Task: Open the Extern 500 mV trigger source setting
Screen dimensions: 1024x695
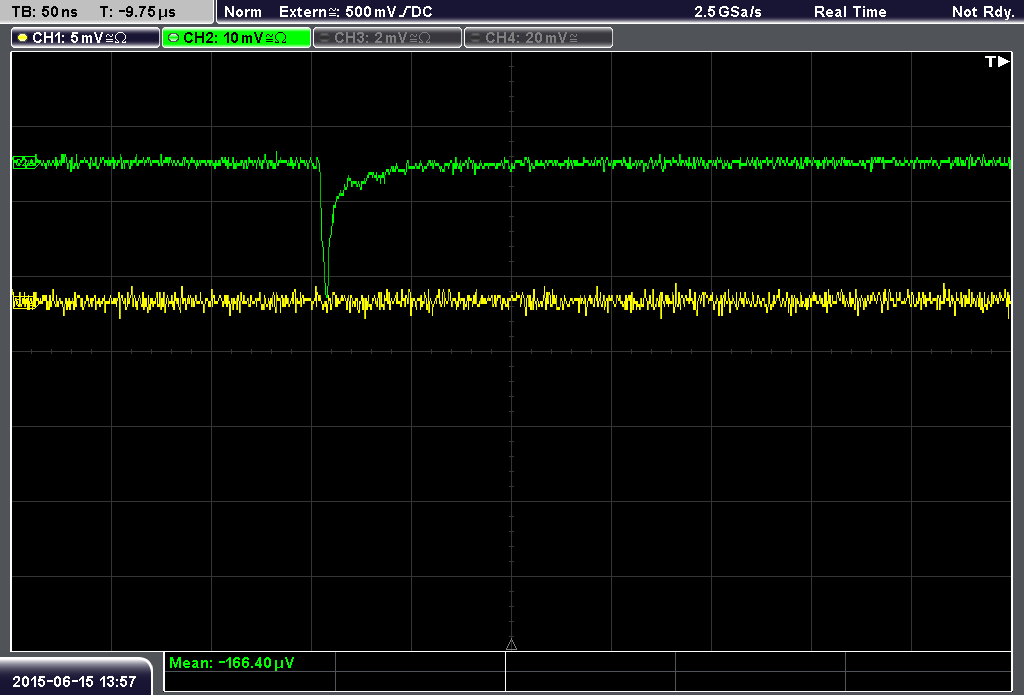Action: click(x=356, y=12)
